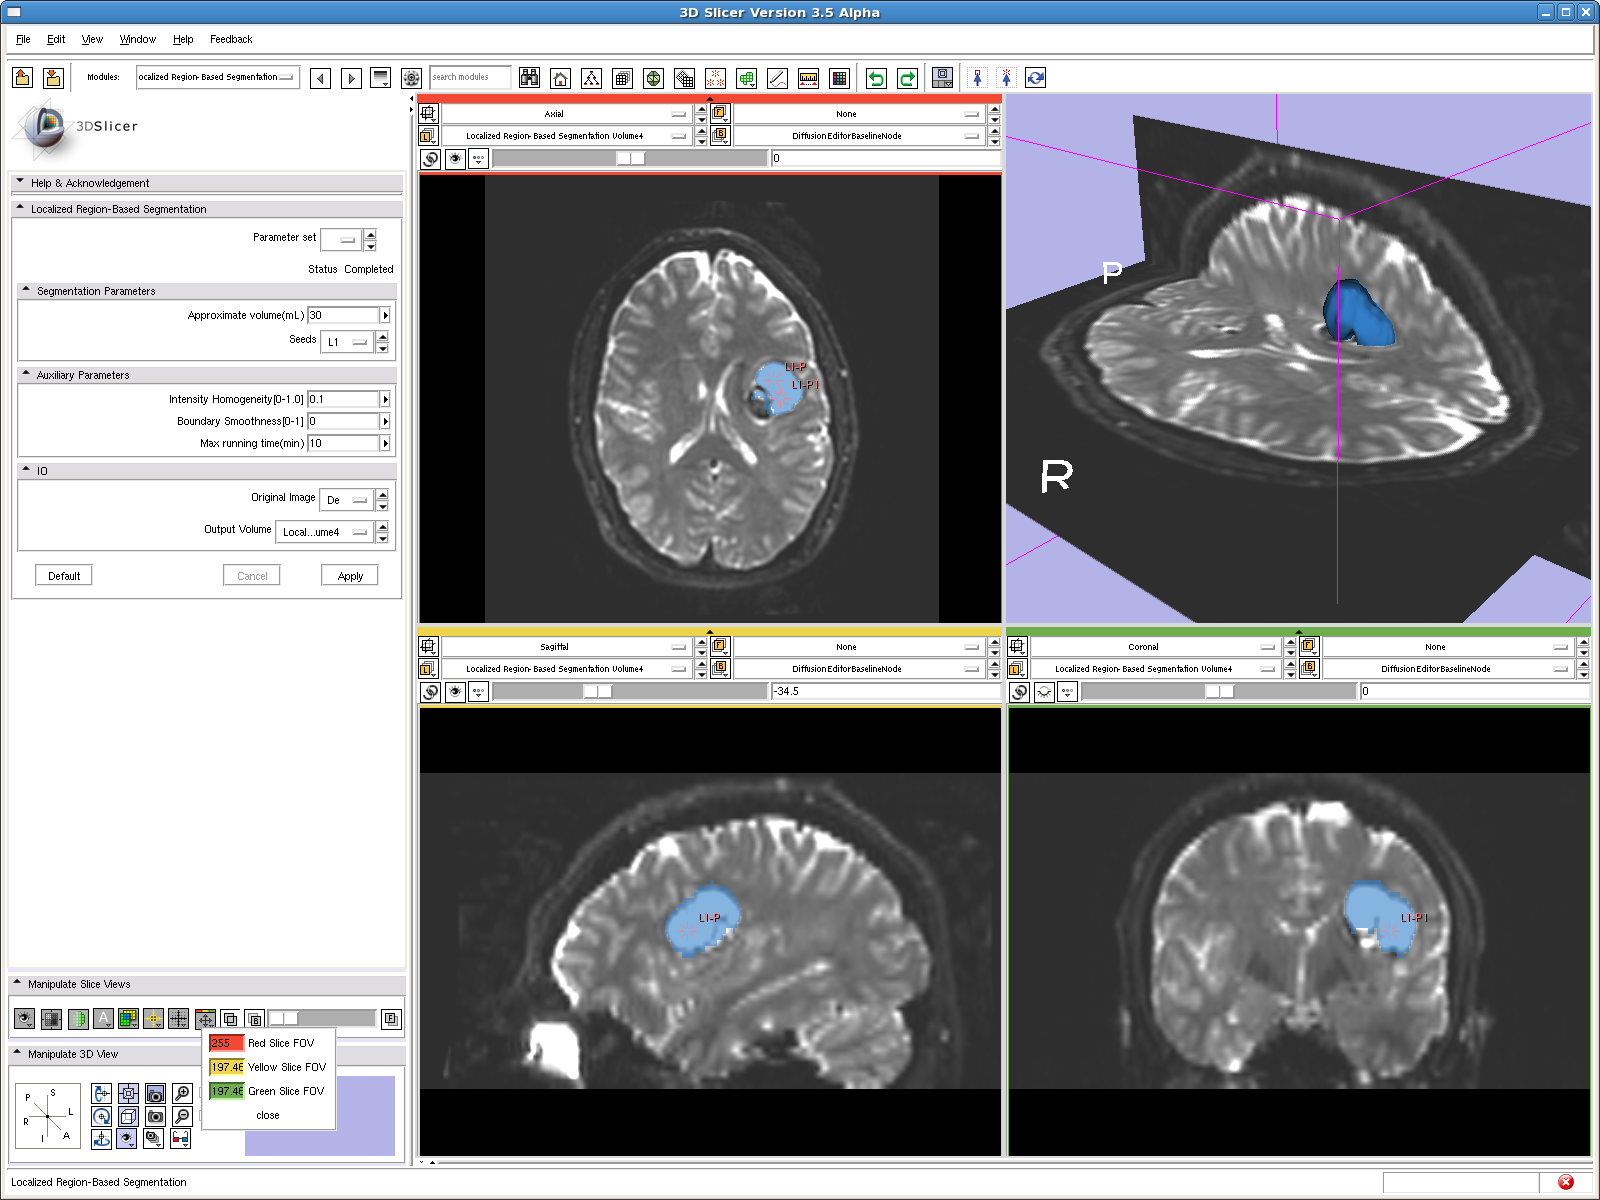
Task: Toggle the visibility icon in Coronal slice viewer
Action: pos(1044,691)
